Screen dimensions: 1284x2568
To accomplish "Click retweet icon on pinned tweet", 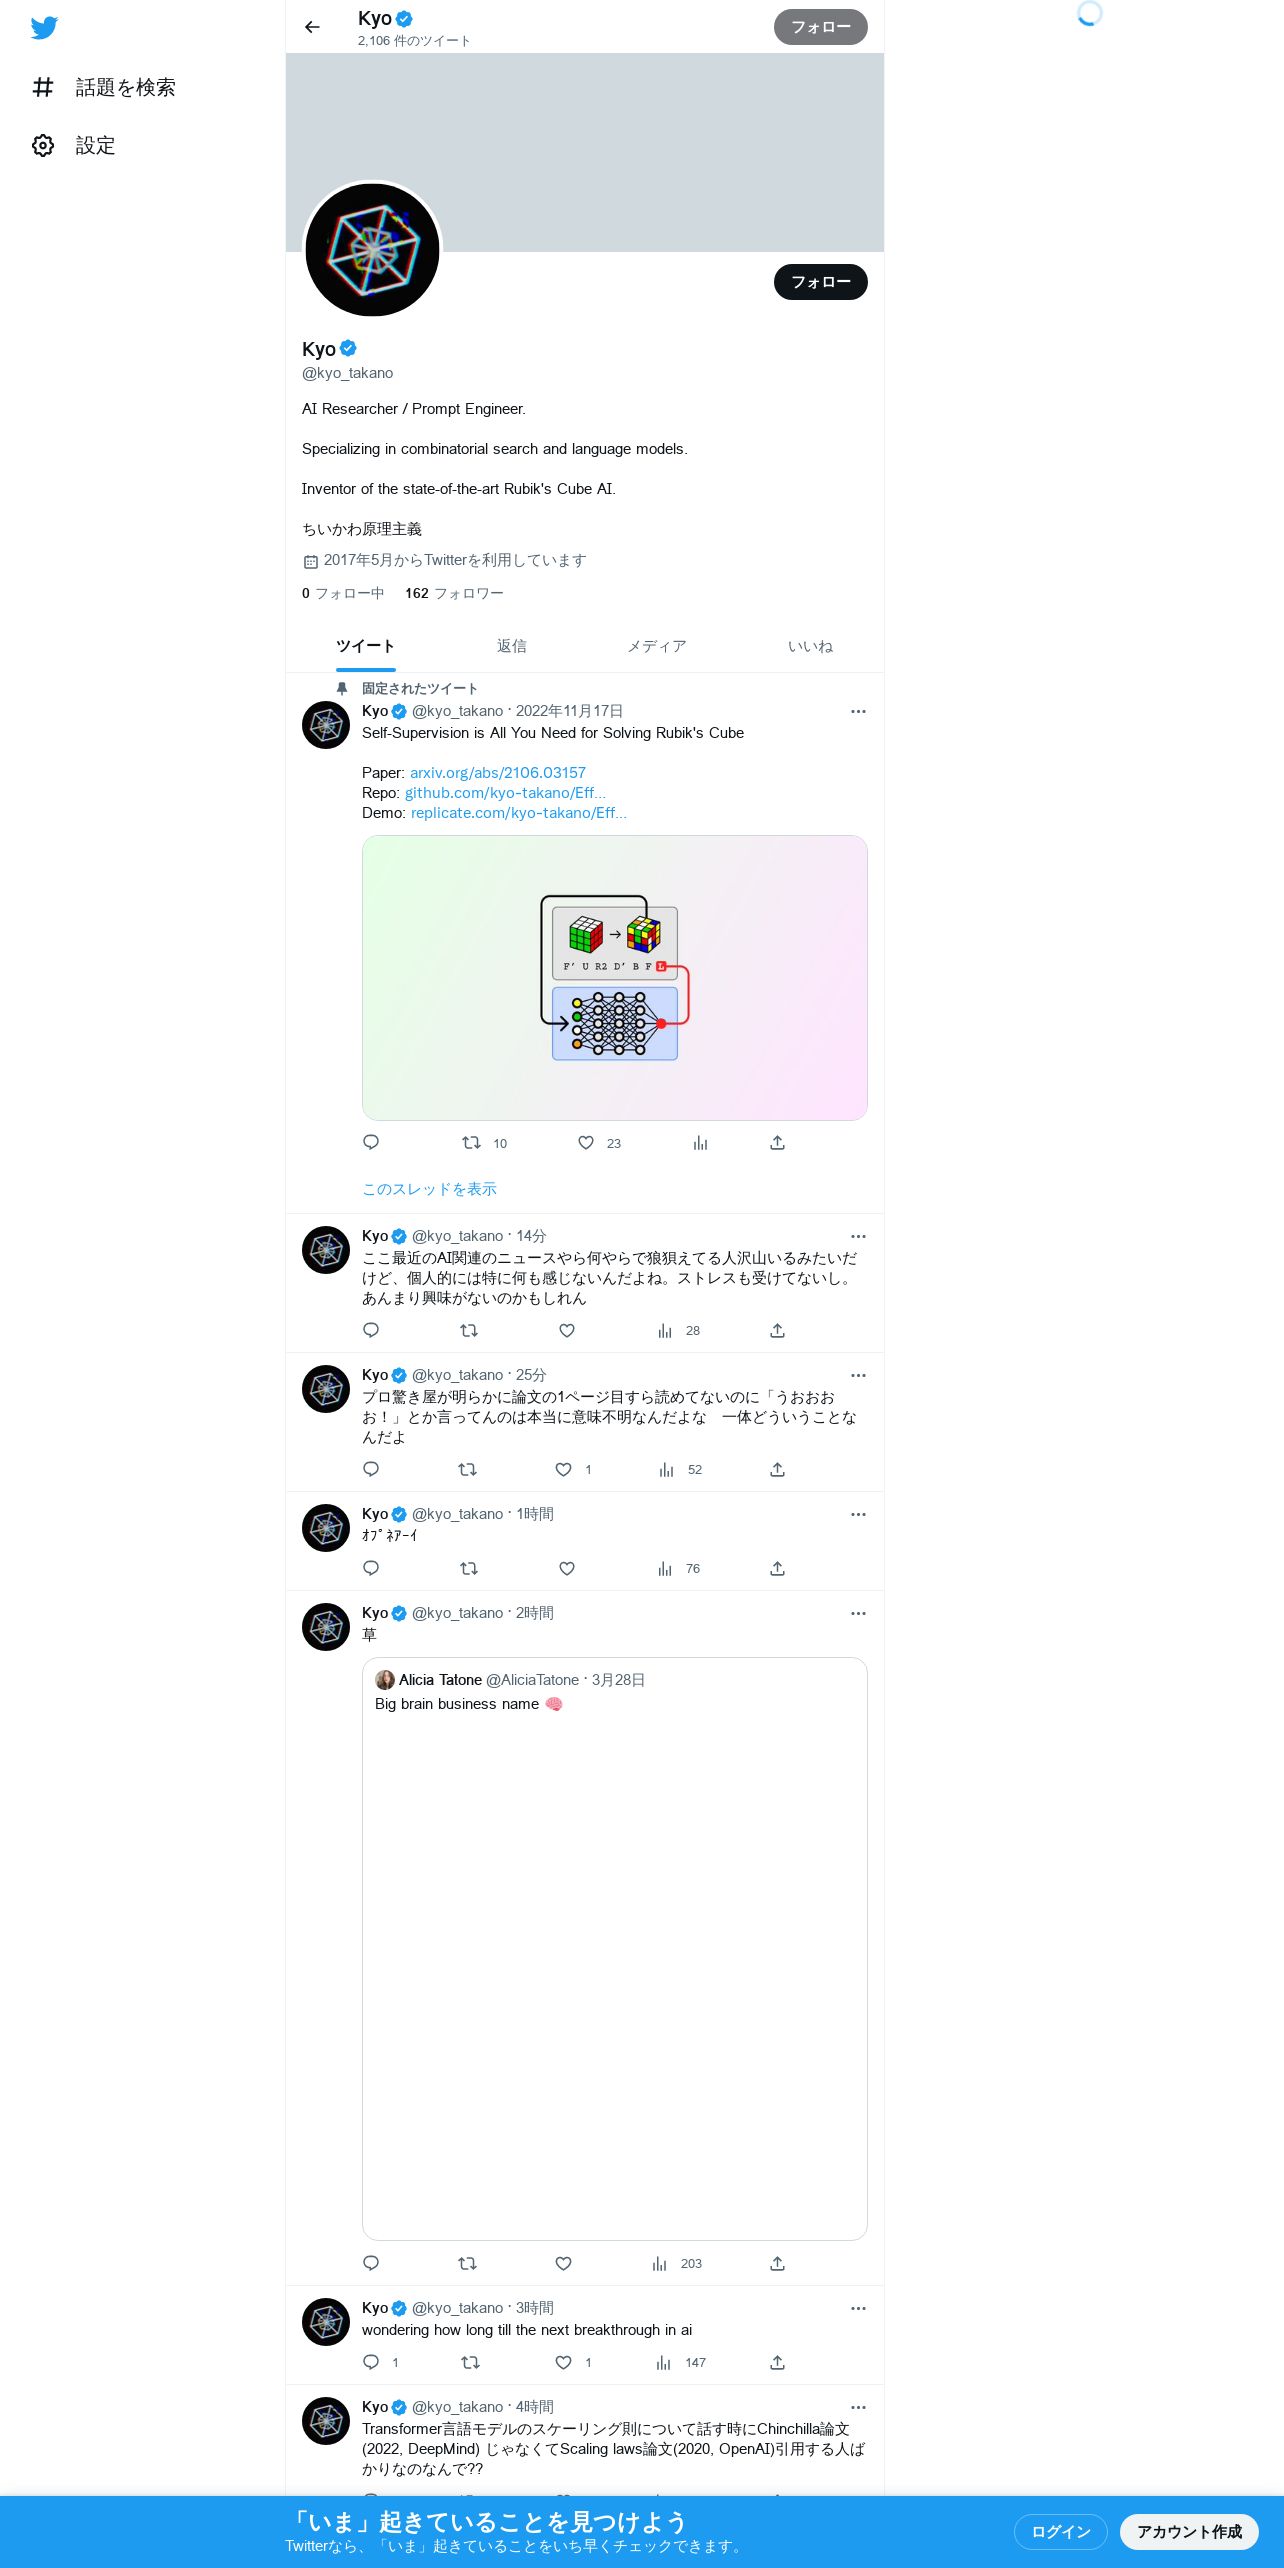I will tap(471, 1143).
